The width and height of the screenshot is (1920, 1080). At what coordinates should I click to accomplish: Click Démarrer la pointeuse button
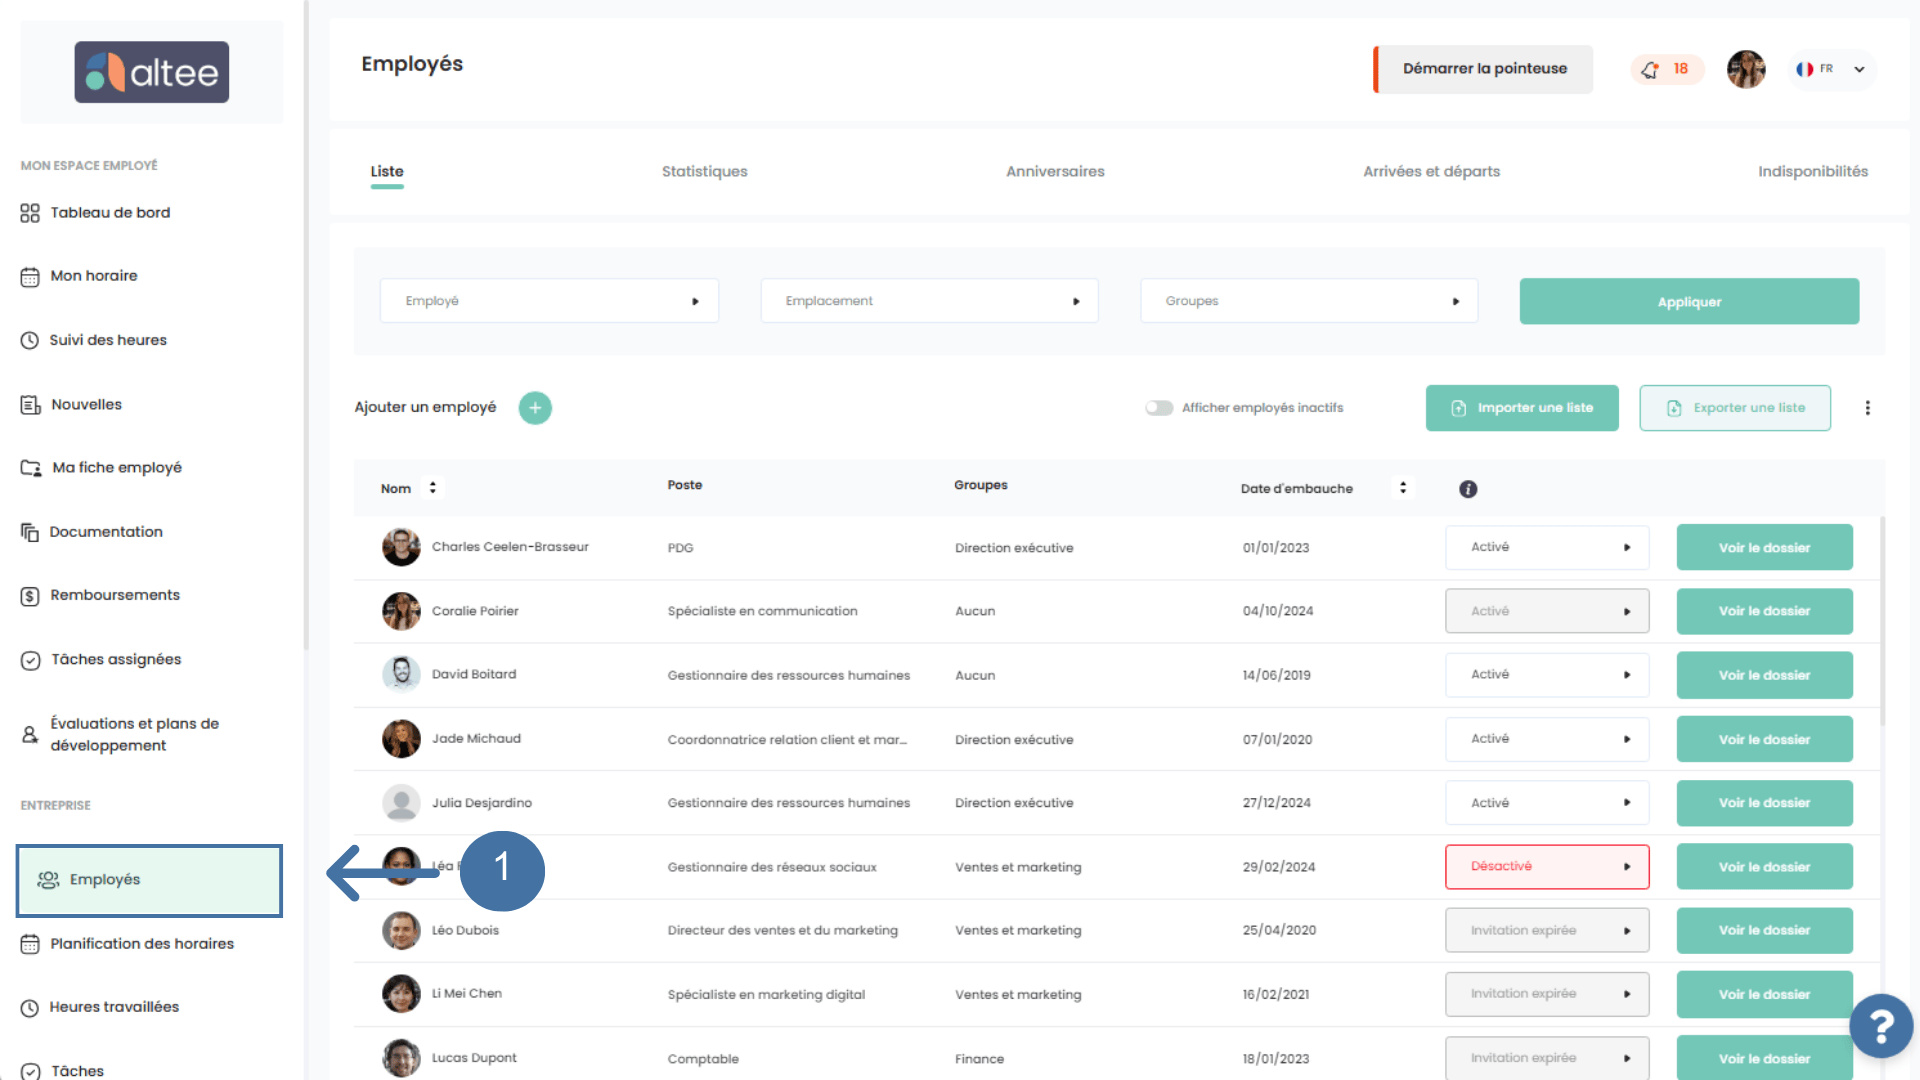(x=1483, y=69)
